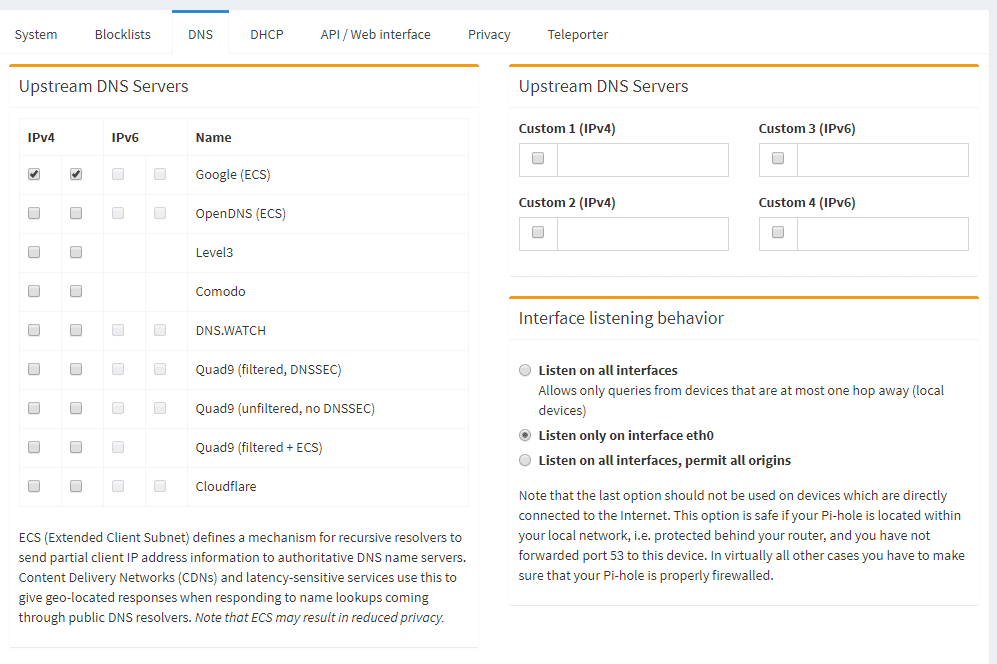The height and width of the screenshot is (664, 997).
Task: Go to API / Web interface tab
Action: click(375, 34)
